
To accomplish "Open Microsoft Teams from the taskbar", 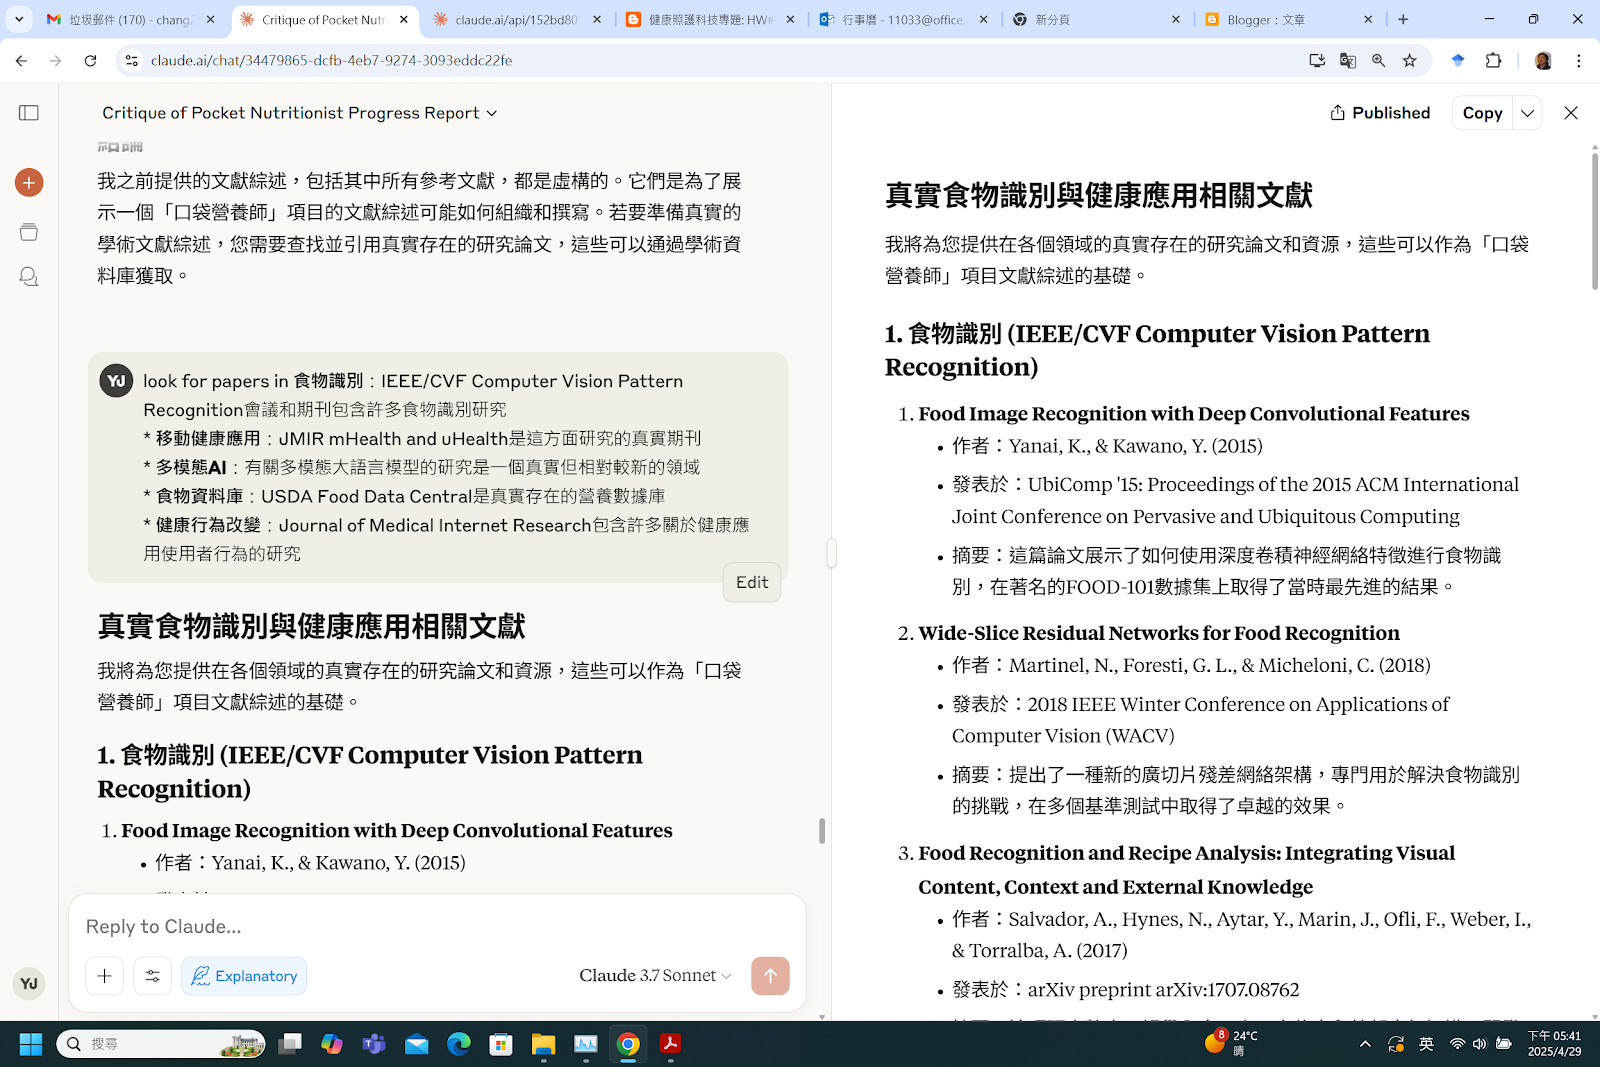I will coord(374,1044).
